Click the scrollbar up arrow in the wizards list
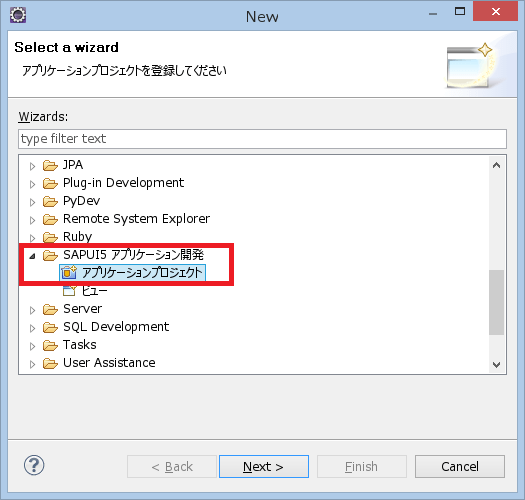The width and height of the screenshot is (525, 500). pos(497,165)
